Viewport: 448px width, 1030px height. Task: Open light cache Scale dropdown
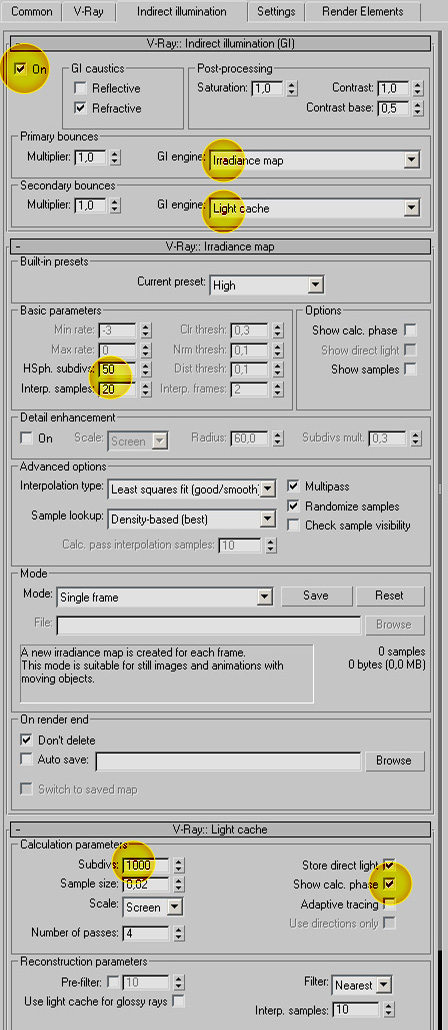174,907
